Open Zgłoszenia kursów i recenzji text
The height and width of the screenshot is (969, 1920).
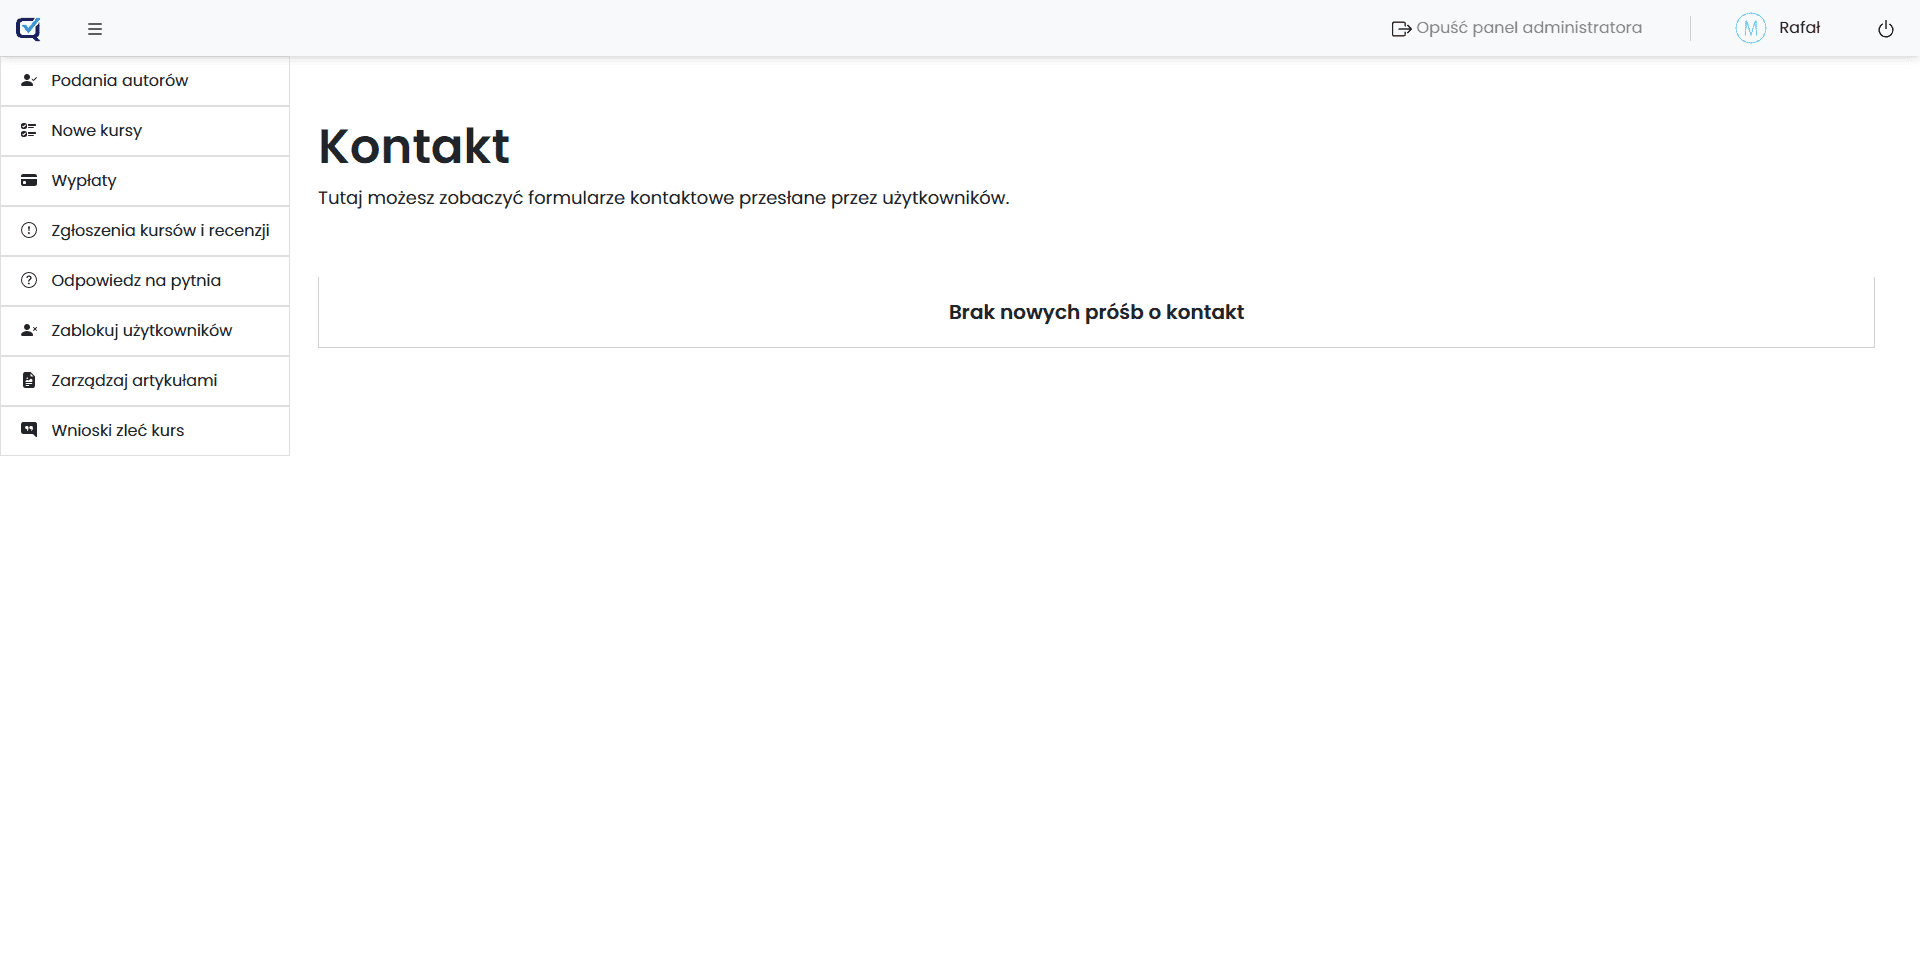pos(160,231)
